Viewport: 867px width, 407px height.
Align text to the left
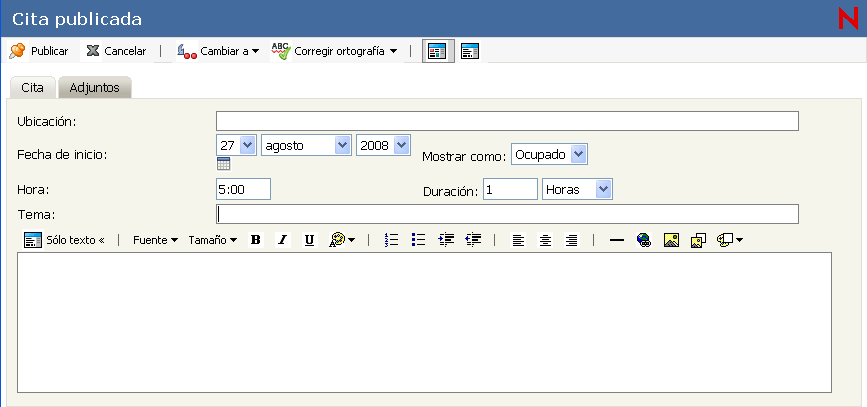coord(518,240)
